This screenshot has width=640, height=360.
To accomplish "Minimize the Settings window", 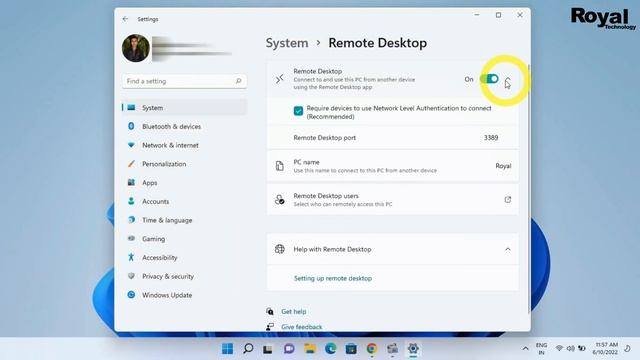I will coord(477,15).
